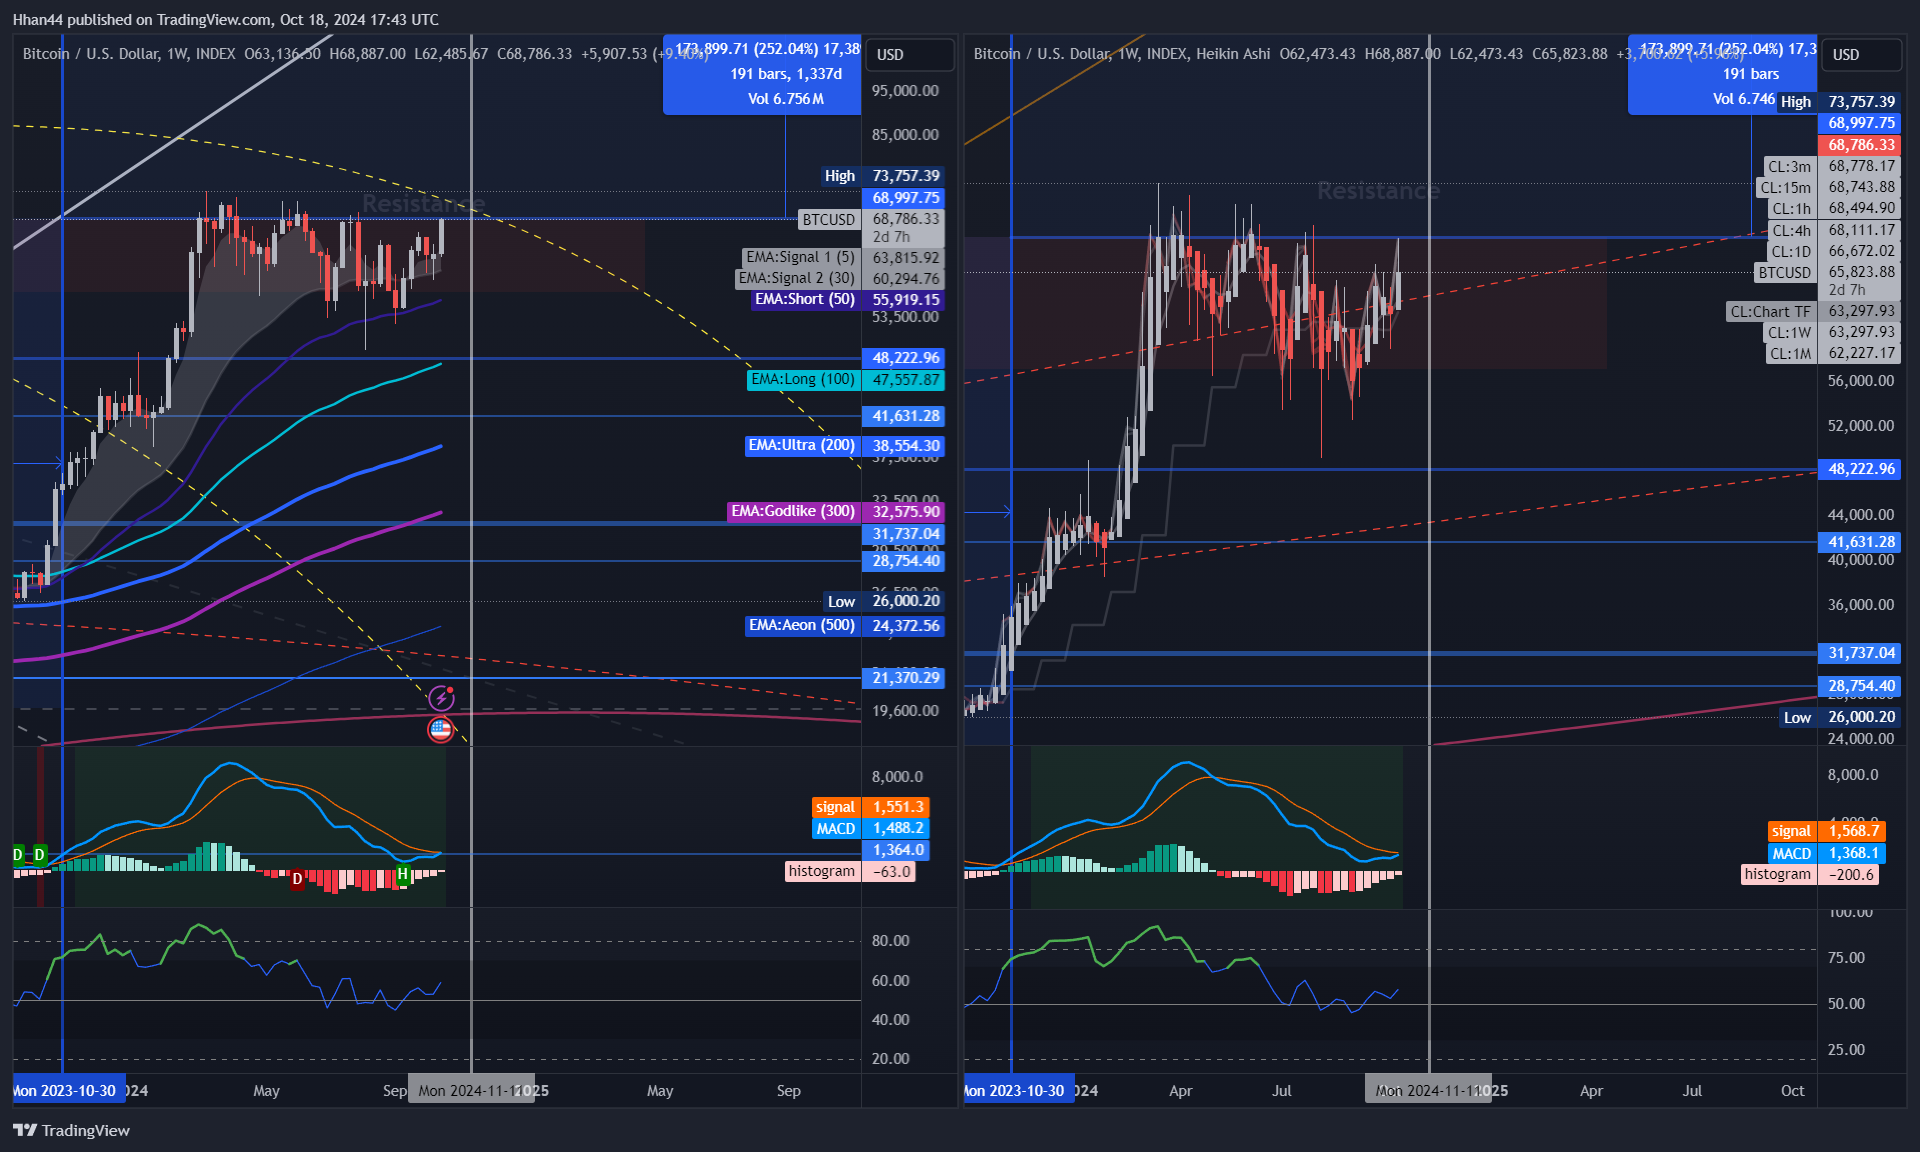Viewport: 1920px width, 1152px height.
Task: Click Mon 2023-10-30 date marker on left chart
Action: tap(68, 1090)
